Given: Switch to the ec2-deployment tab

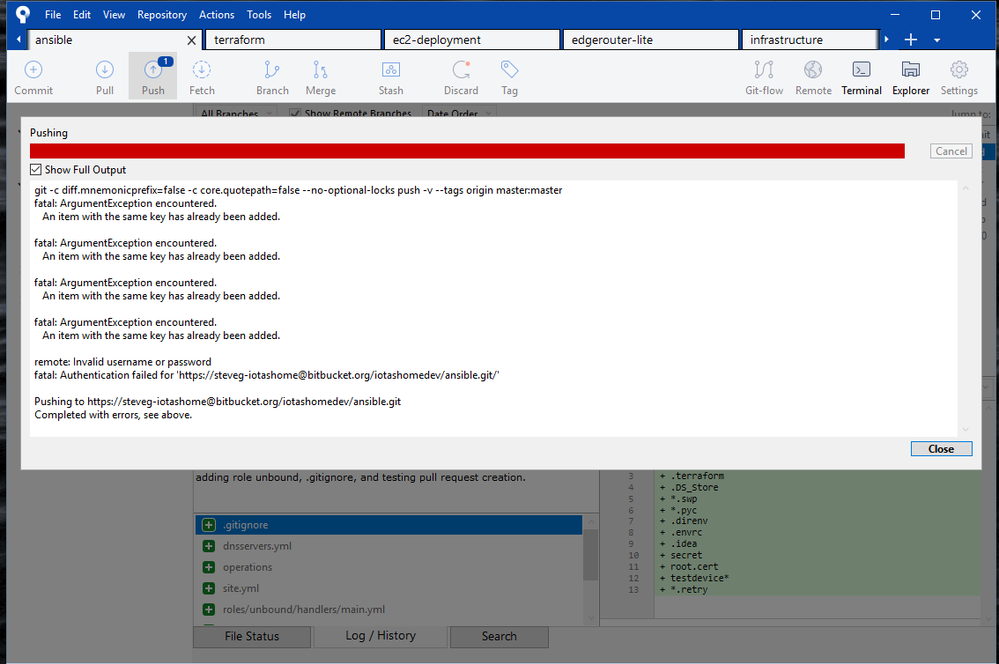Looking at the screenshot, I should tap(472, 40).
